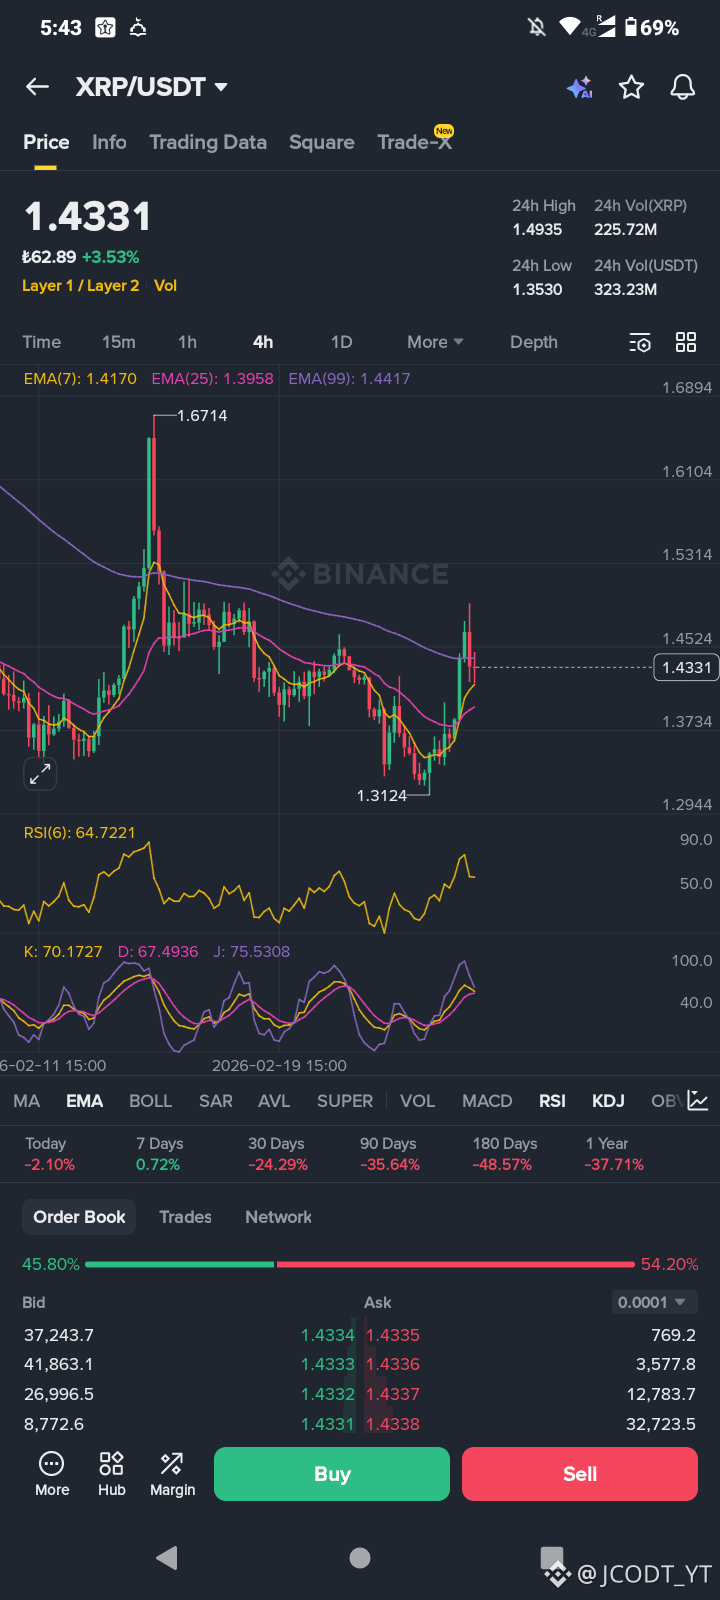Toggle the KDJ indicator

pyautogui.click(x=608, y=1101)
